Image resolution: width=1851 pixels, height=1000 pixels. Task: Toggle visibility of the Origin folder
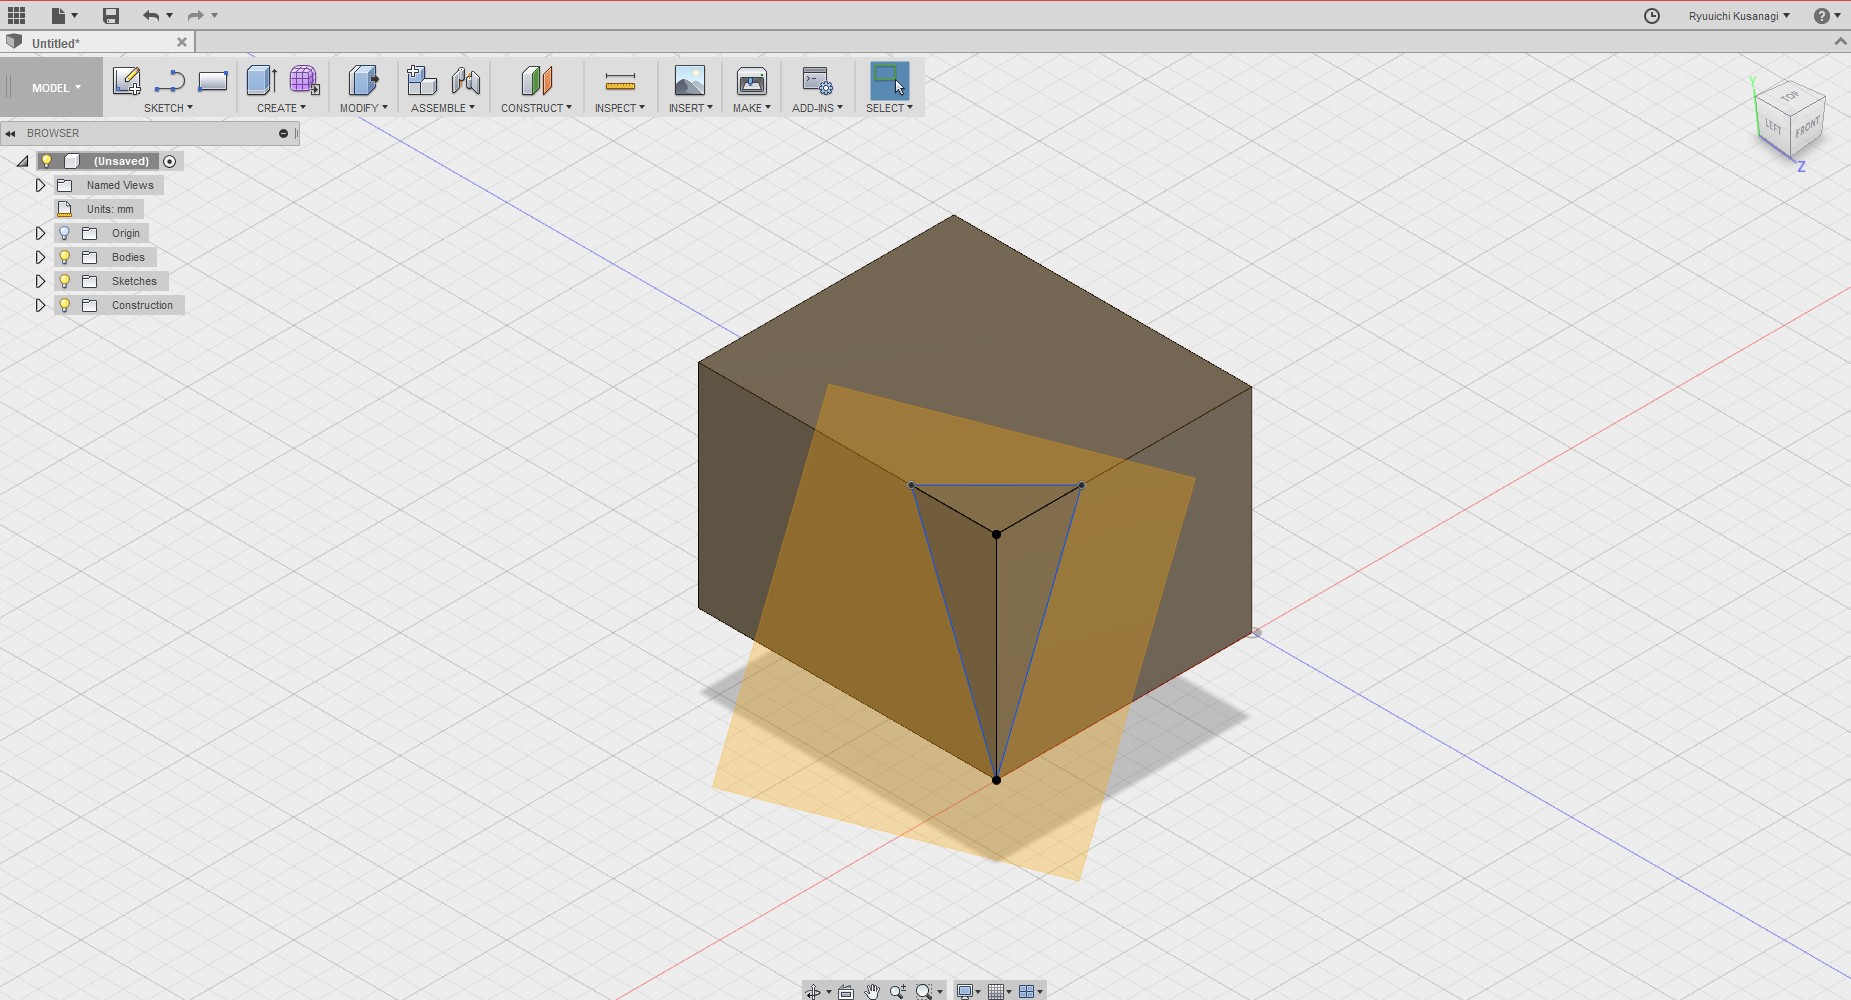pos(64,232)
